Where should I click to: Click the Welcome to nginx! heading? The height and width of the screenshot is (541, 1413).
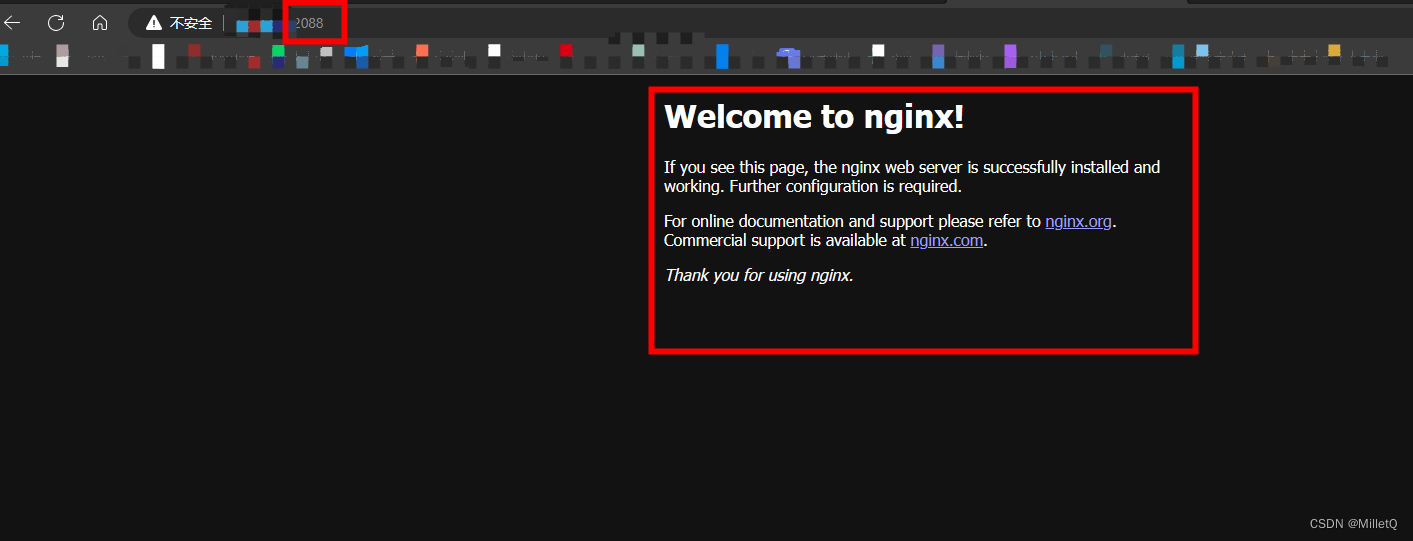coord(814,117)
